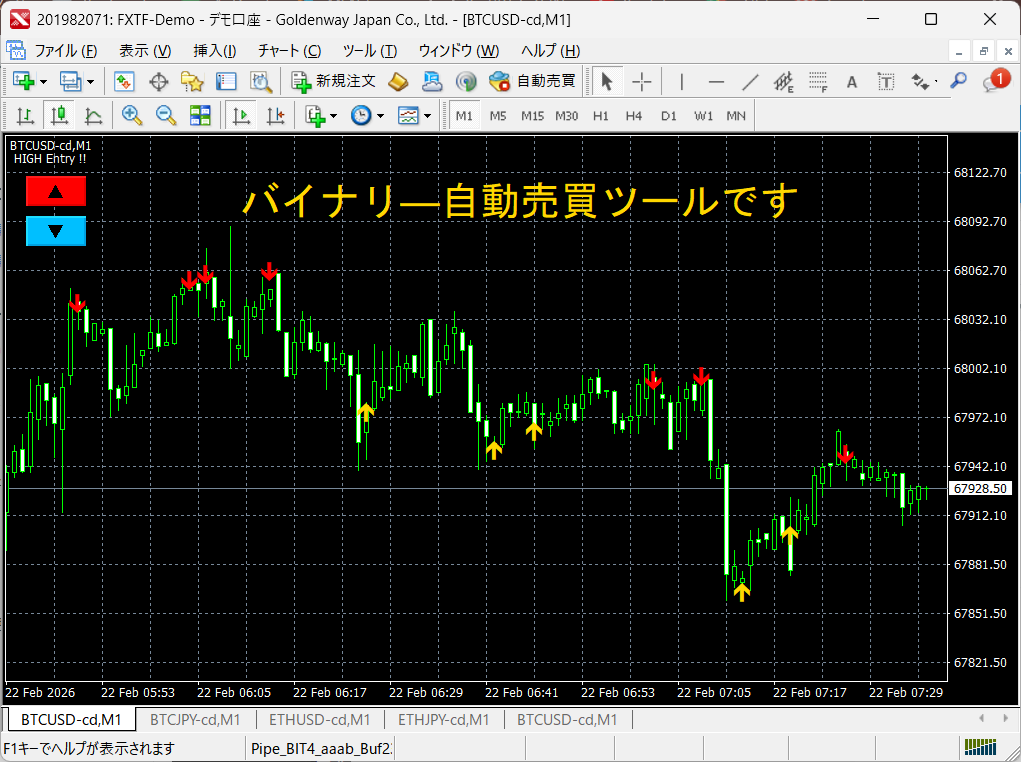Switch to the ETHUSD-cd,M1 chart tab

point(319,720)
